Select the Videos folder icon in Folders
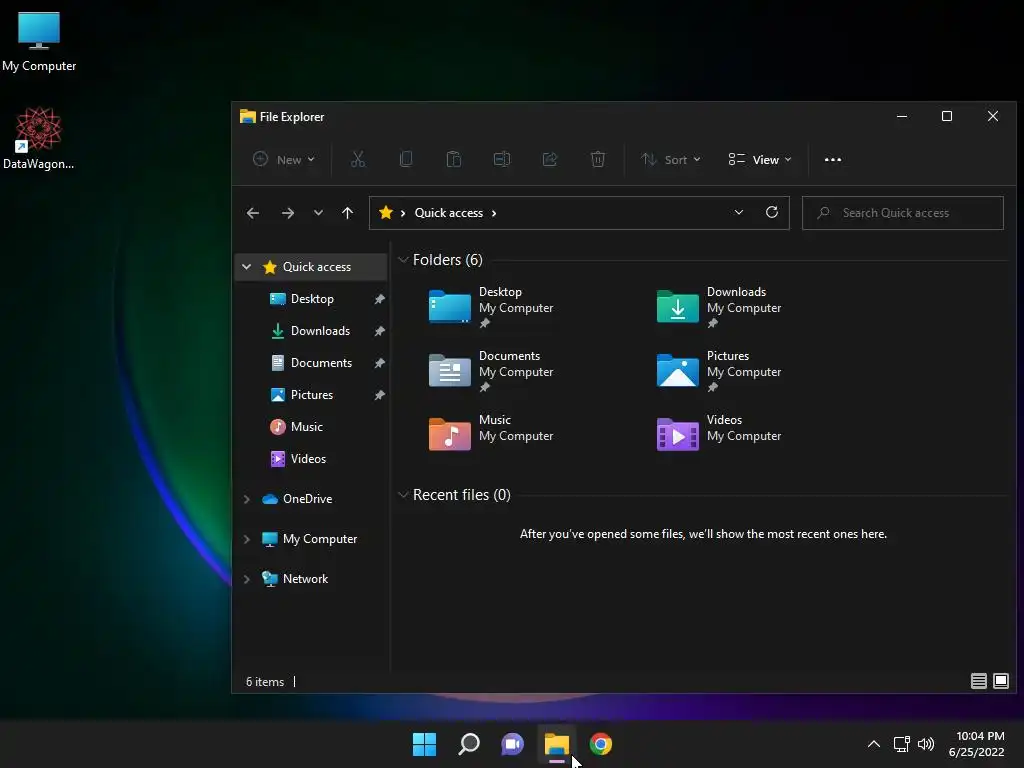Screen dimensions: 1024x768 tap(677, 434)
